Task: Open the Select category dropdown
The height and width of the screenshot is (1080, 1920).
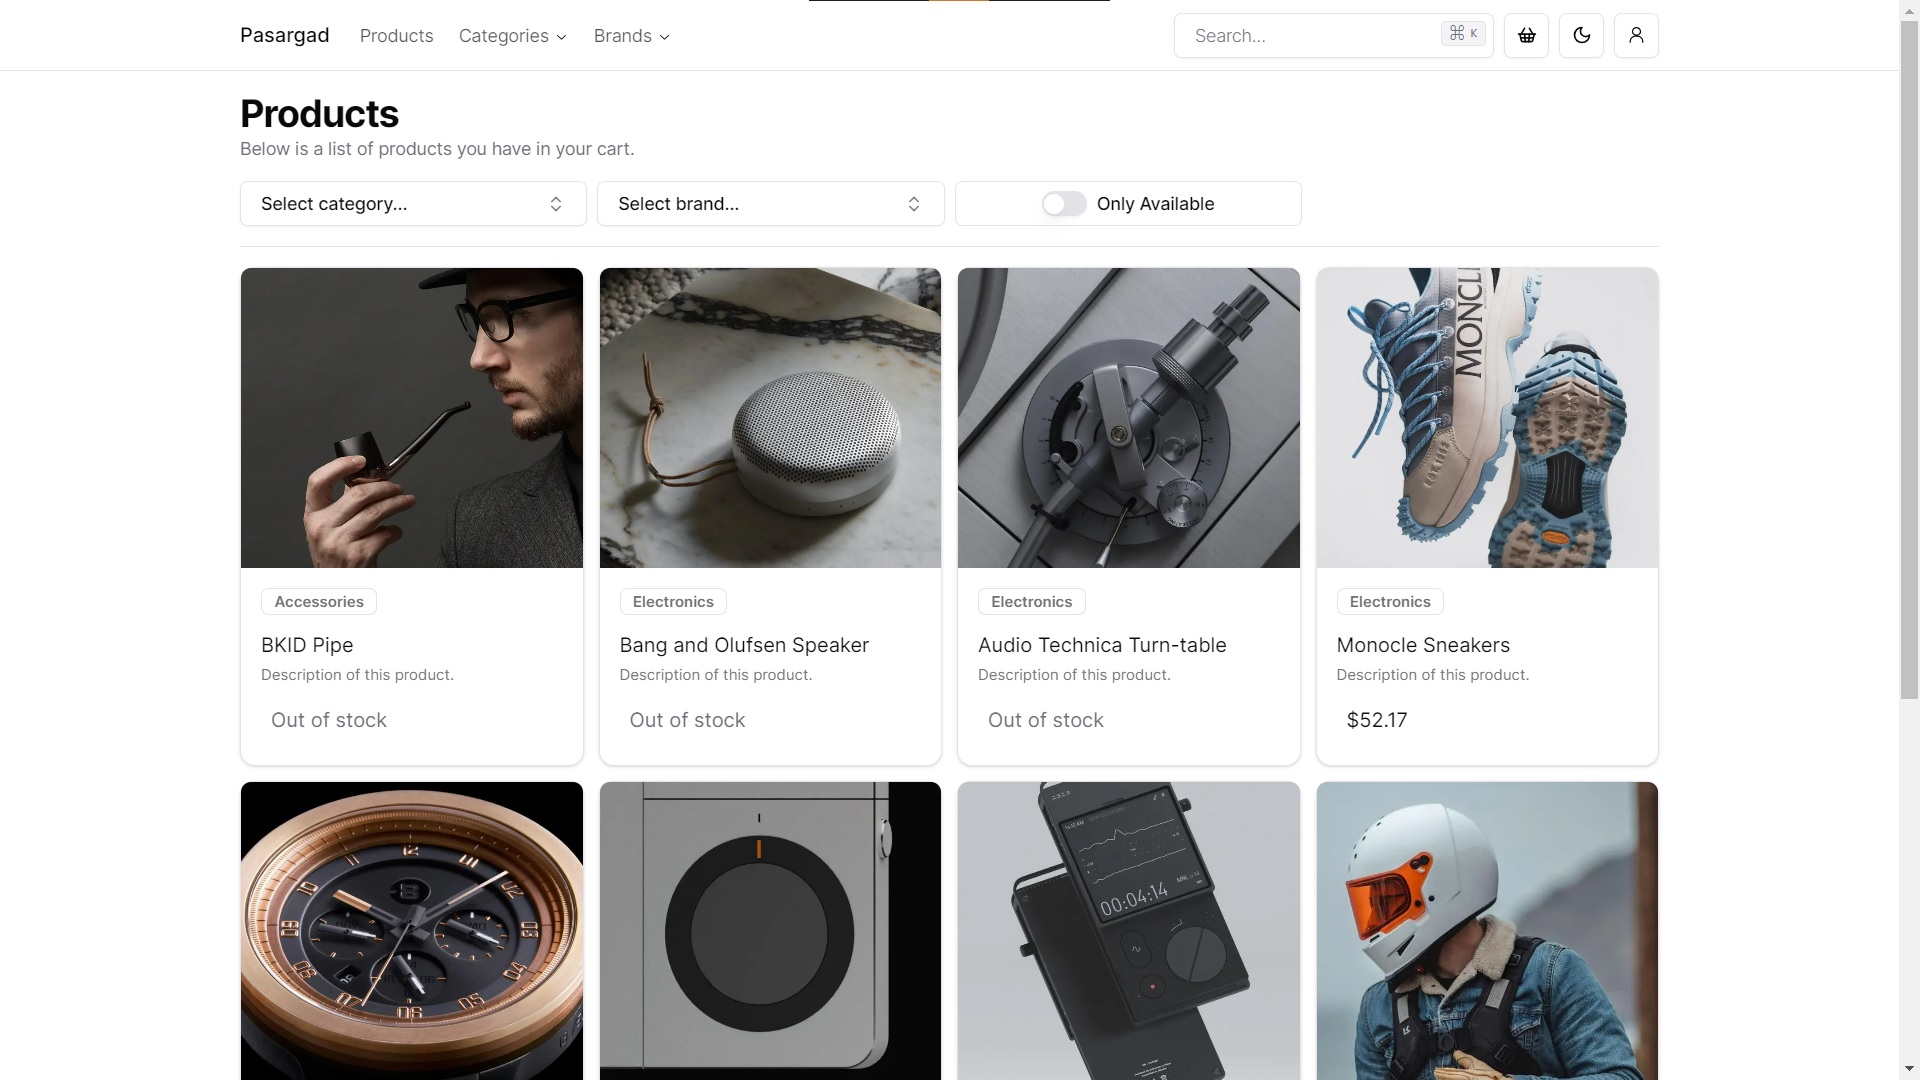Action: [412, 204]
